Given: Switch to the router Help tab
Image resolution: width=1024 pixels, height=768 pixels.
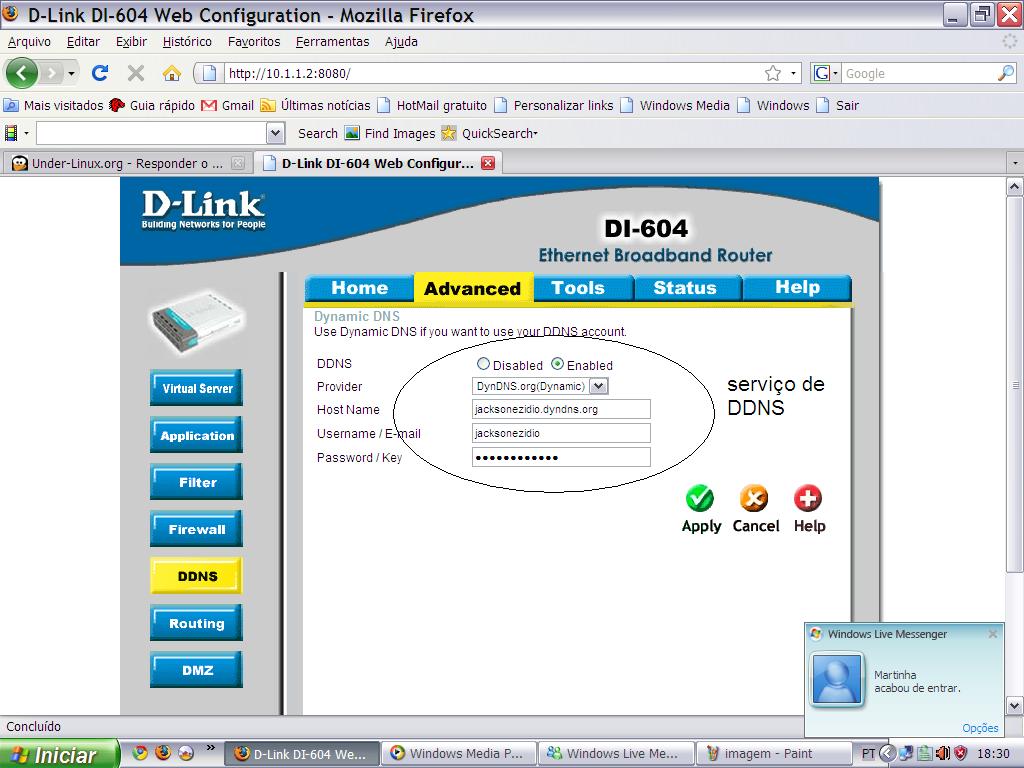Looking at the screenshot, I should click(797, 288).
